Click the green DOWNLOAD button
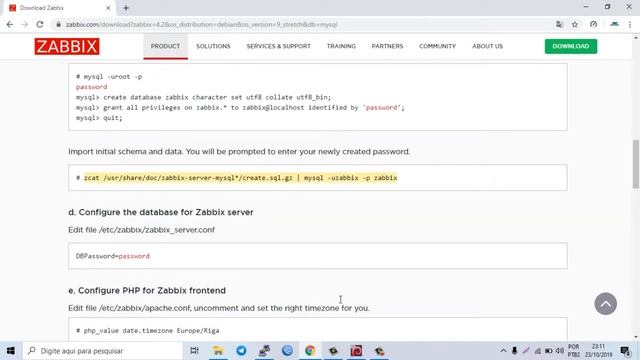Screen dimensions: 640x360 (571, 46)
